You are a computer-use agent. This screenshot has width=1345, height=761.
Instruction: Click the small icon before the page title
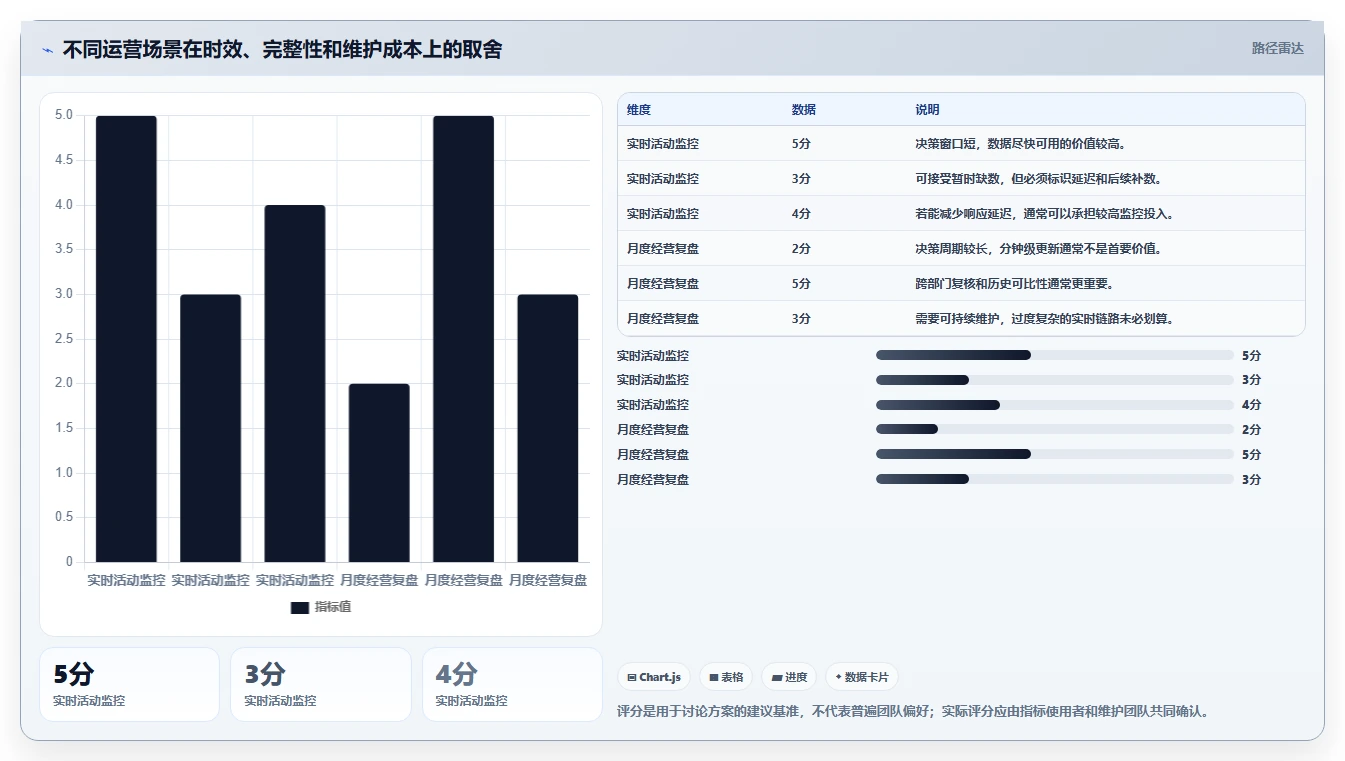(47, 50)
